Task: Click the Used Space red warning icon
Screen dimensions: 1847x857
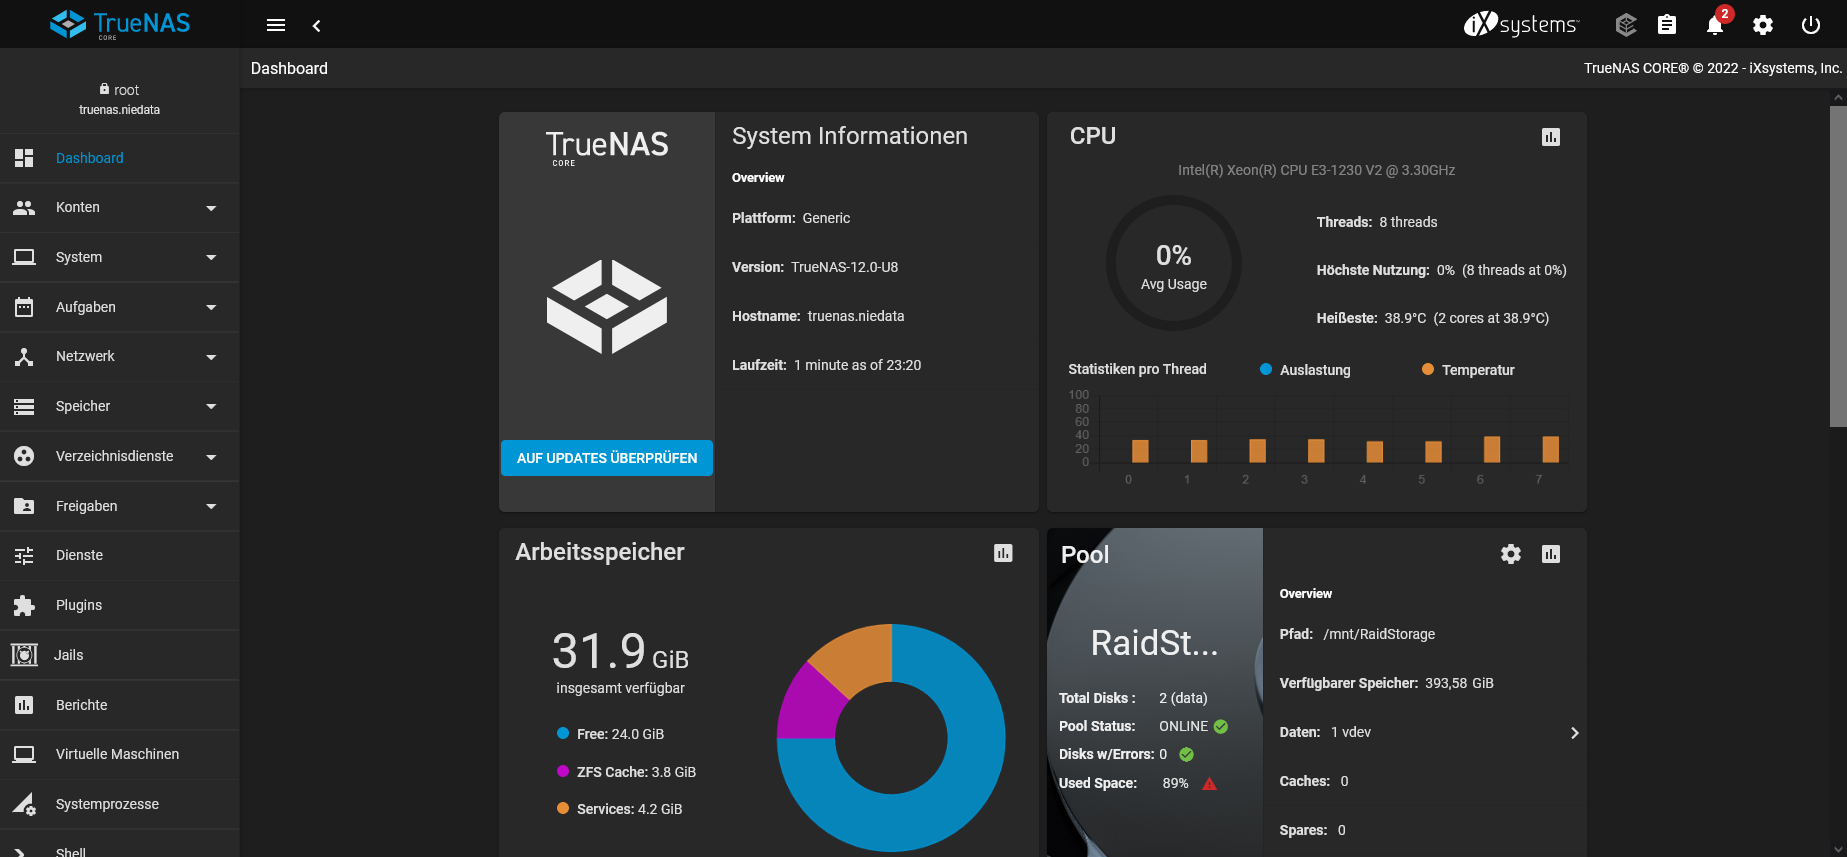Action: (x=1209, y=783)
